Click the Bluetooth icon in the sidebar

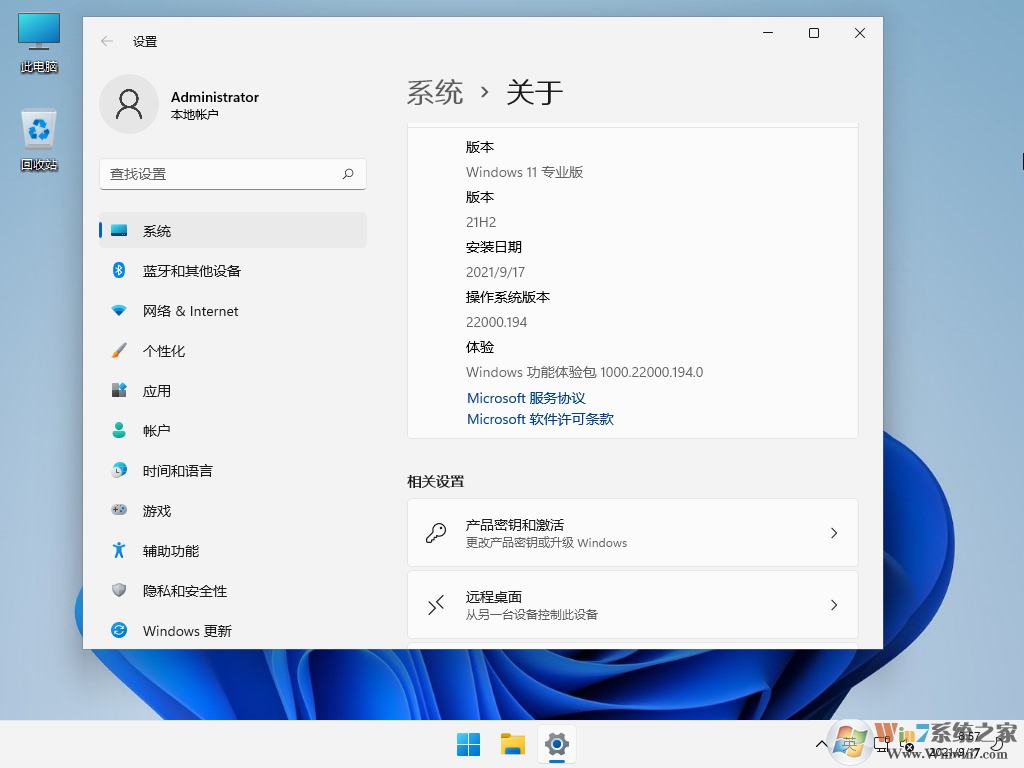click(119, 270)
